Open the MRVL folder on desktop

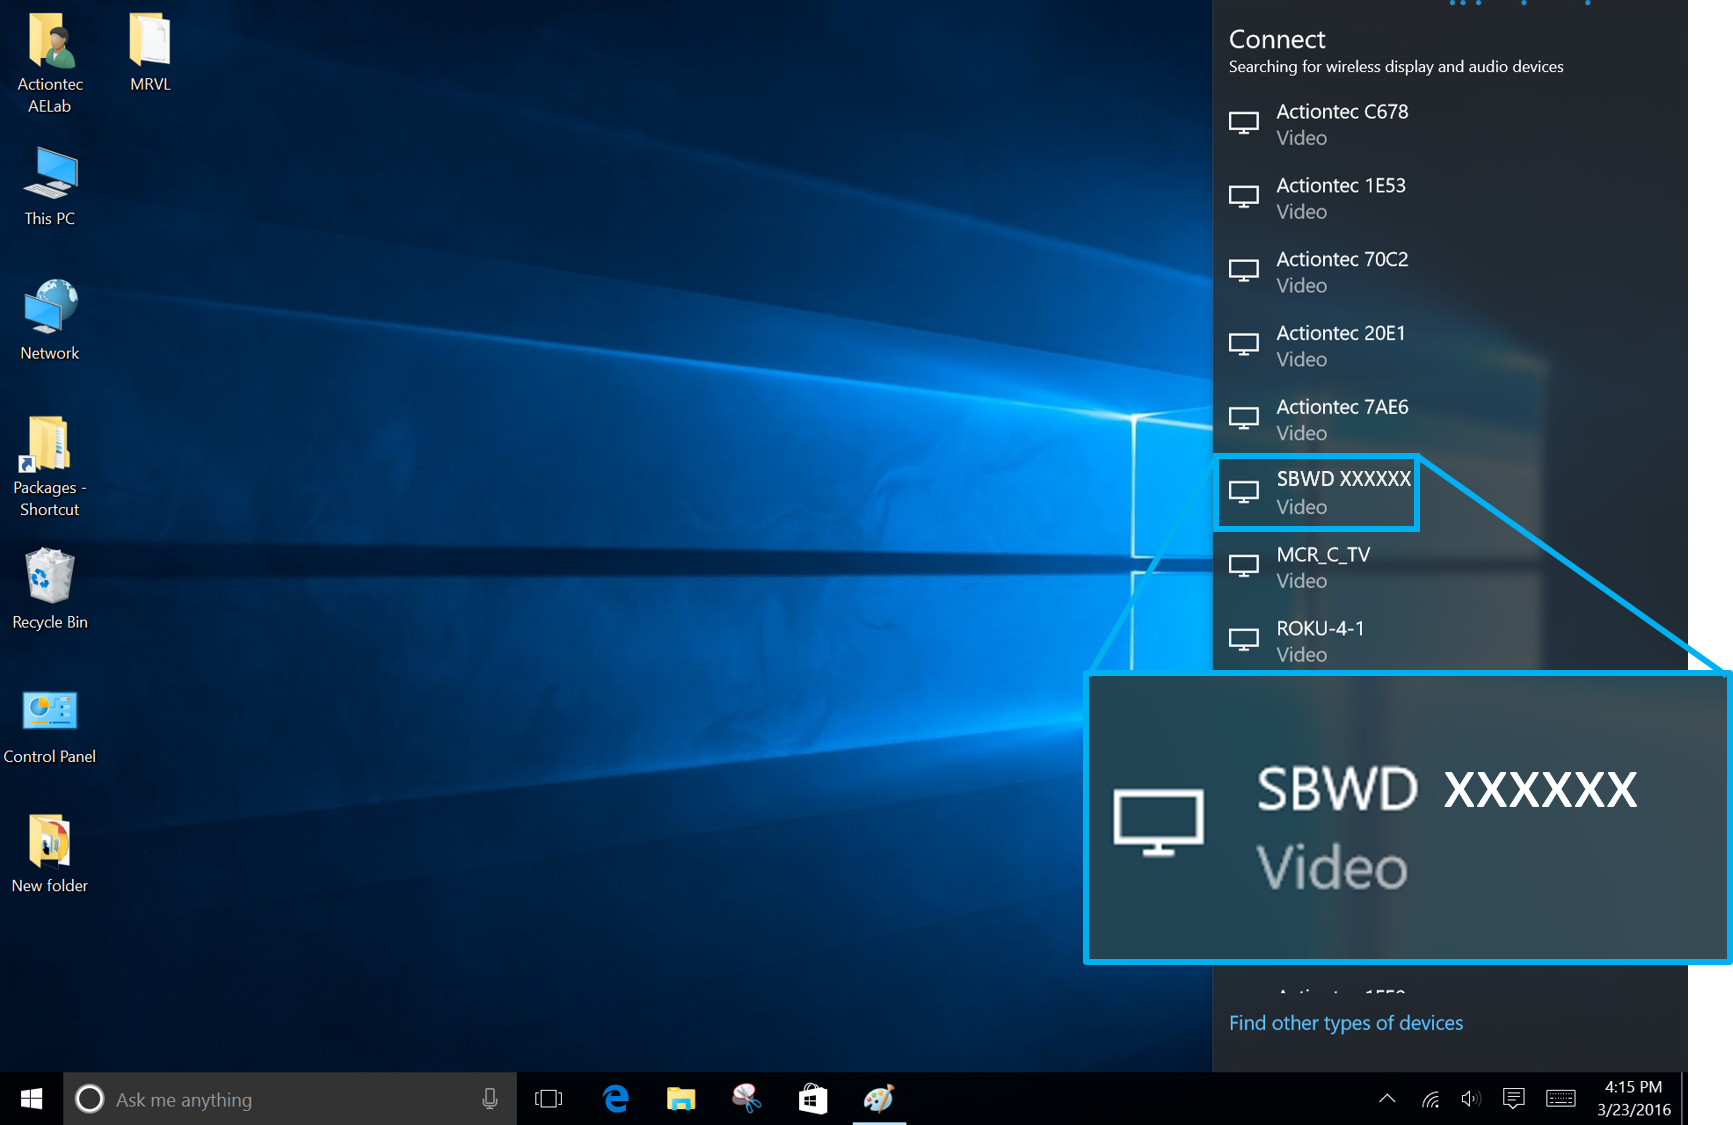coord(150,52)
